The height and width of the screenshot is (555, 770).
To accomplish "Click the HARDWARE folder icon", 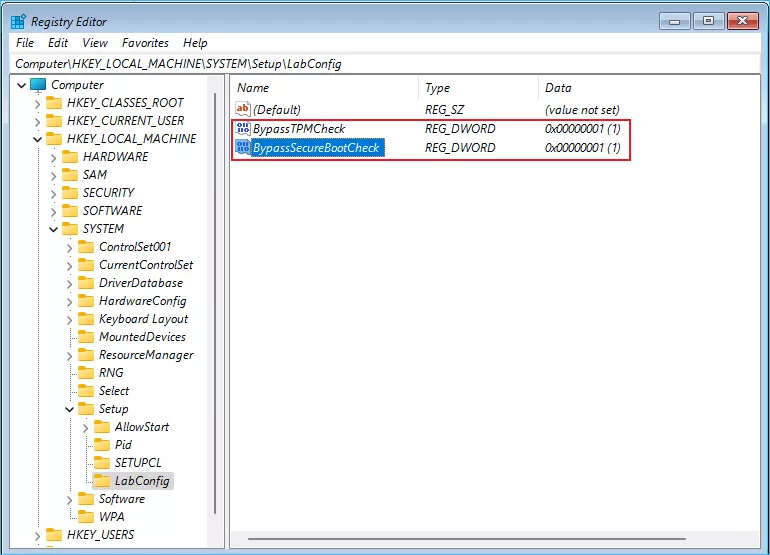I will point(70,157).
